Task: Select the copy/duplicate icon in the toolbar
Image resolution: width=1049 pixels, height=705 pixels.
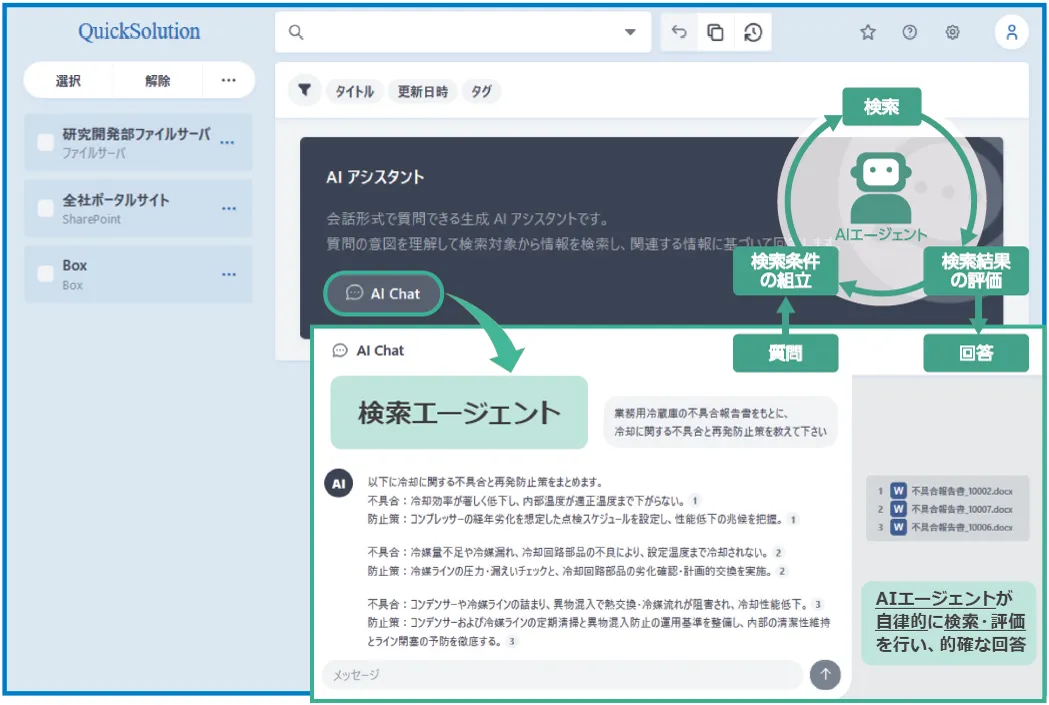Action: [x=713, y=32]
